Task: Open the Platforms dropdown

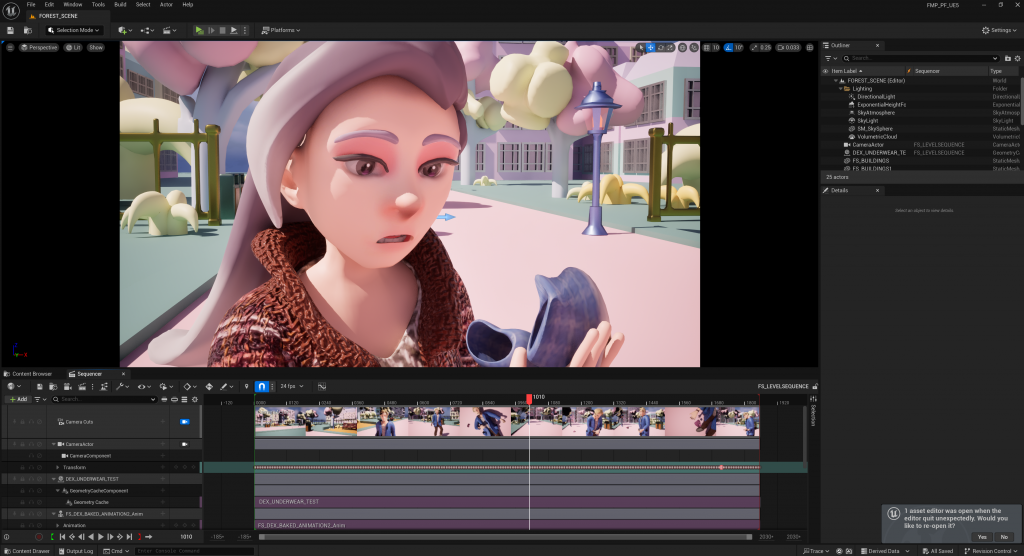Action: coord(282,30)
